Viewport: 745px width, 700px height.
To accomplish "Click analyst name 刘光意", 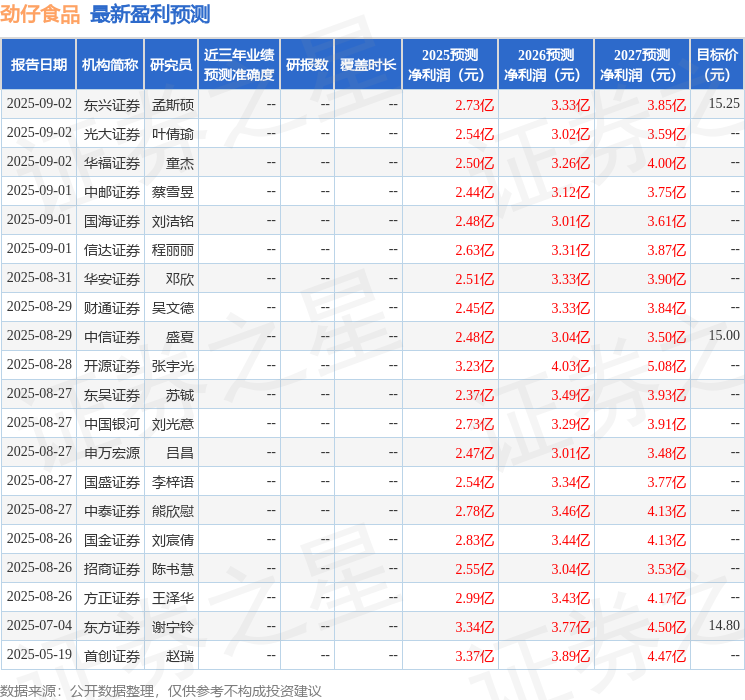I will tap(173, 424).
